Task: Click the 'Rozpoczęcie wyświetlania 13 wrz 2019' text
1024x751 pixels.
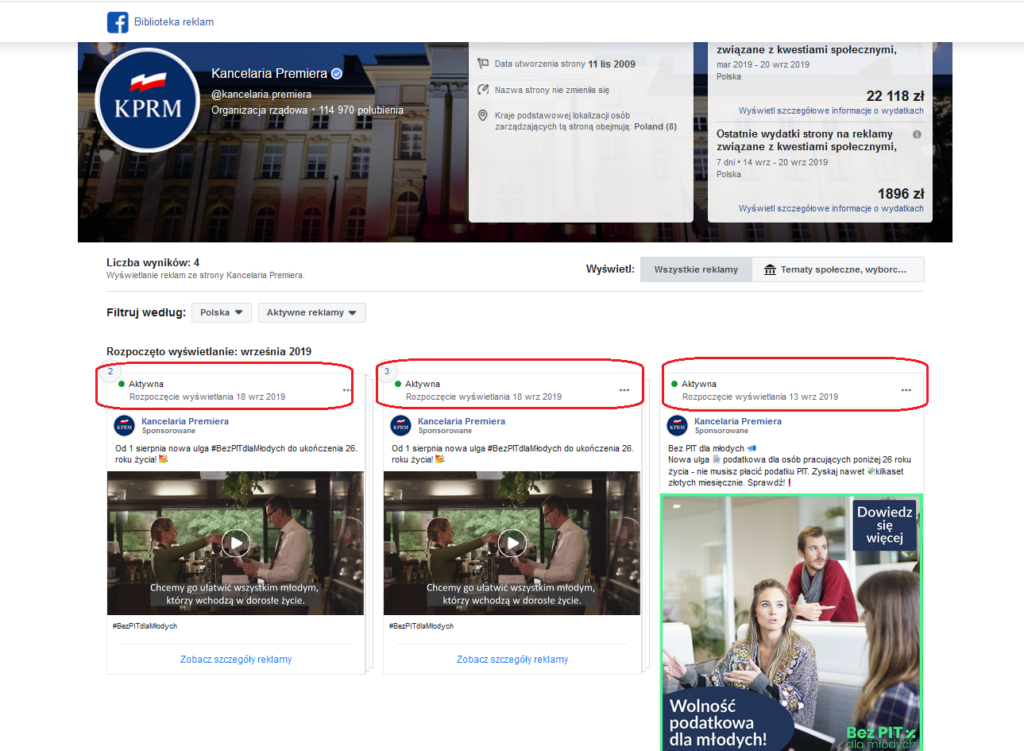Action: click(x=760, y=397)
